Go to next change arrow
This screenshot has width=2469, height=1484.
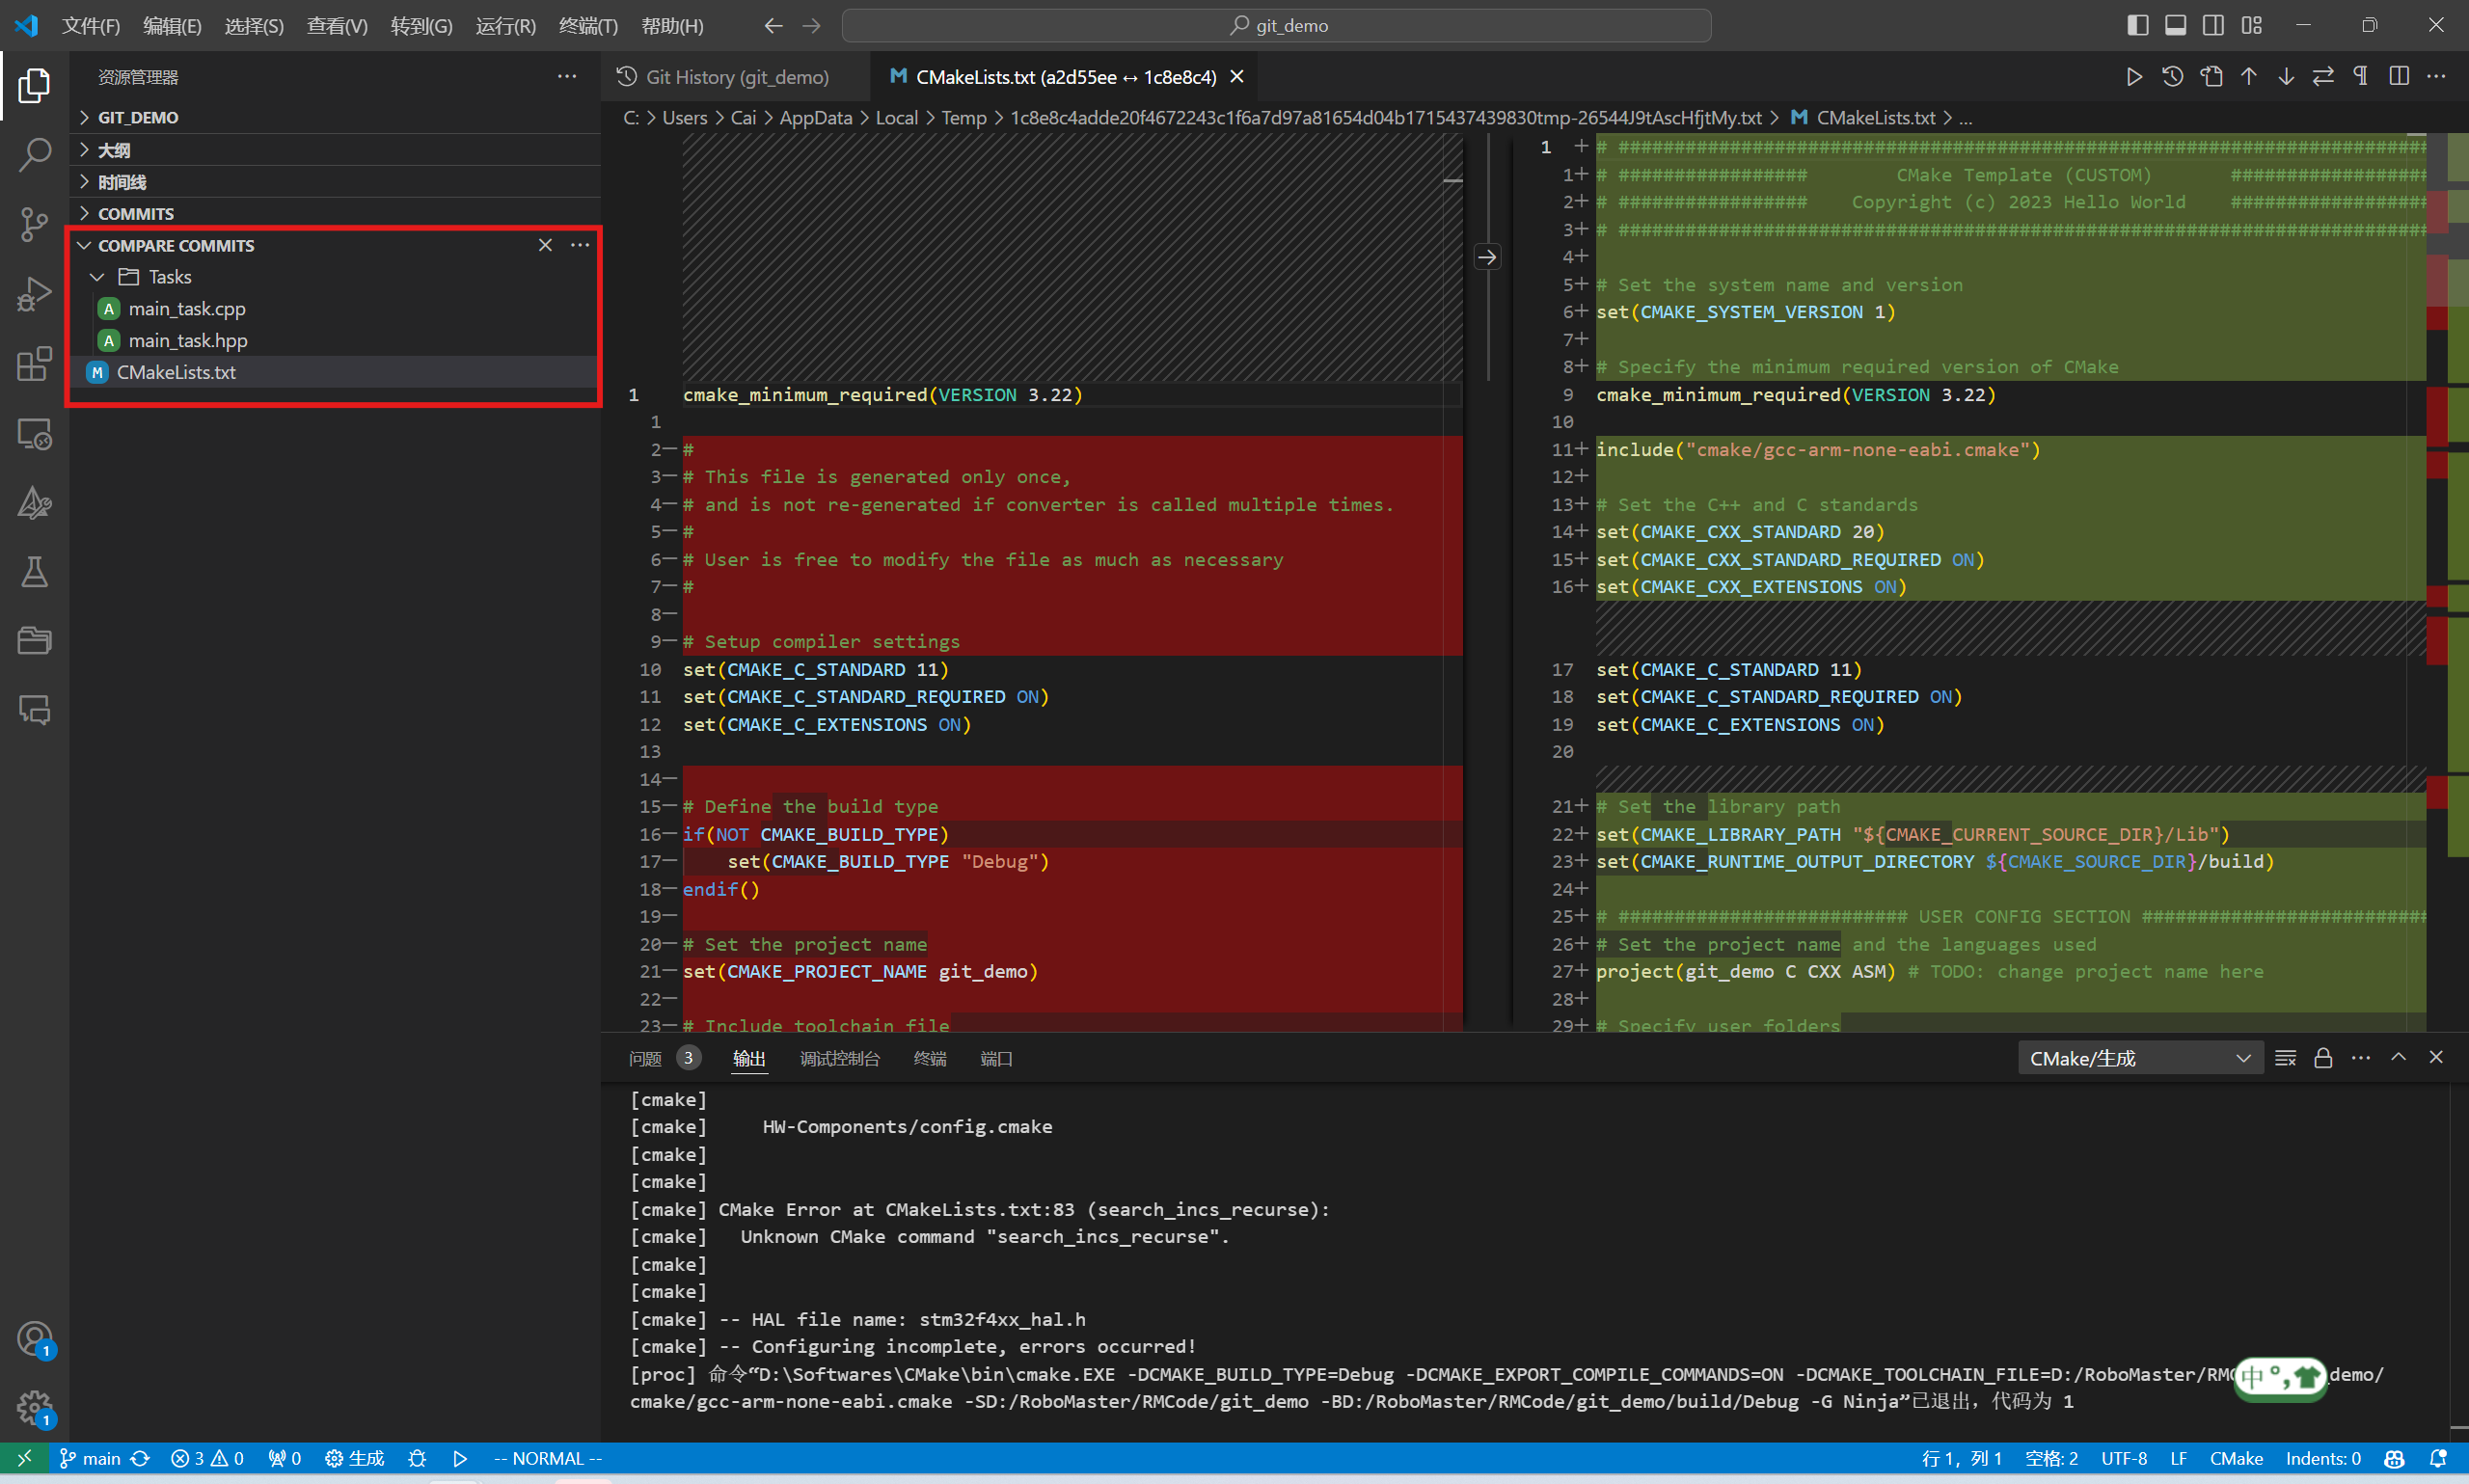[2286, 77]
